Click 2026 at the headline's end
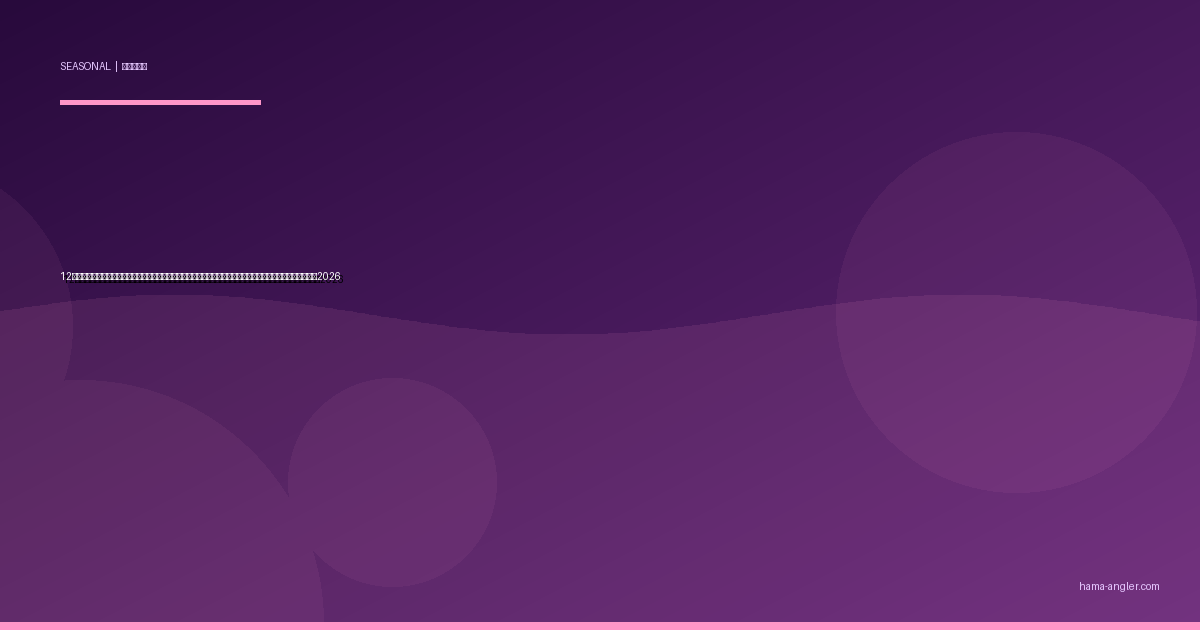The image size is (1200, 630). pos(329,277)
